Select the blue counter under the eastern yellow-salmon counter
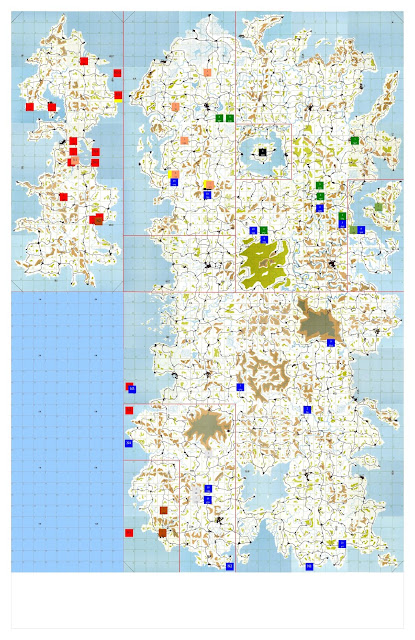The image size is (415, 640). click(x=208, y=195)
